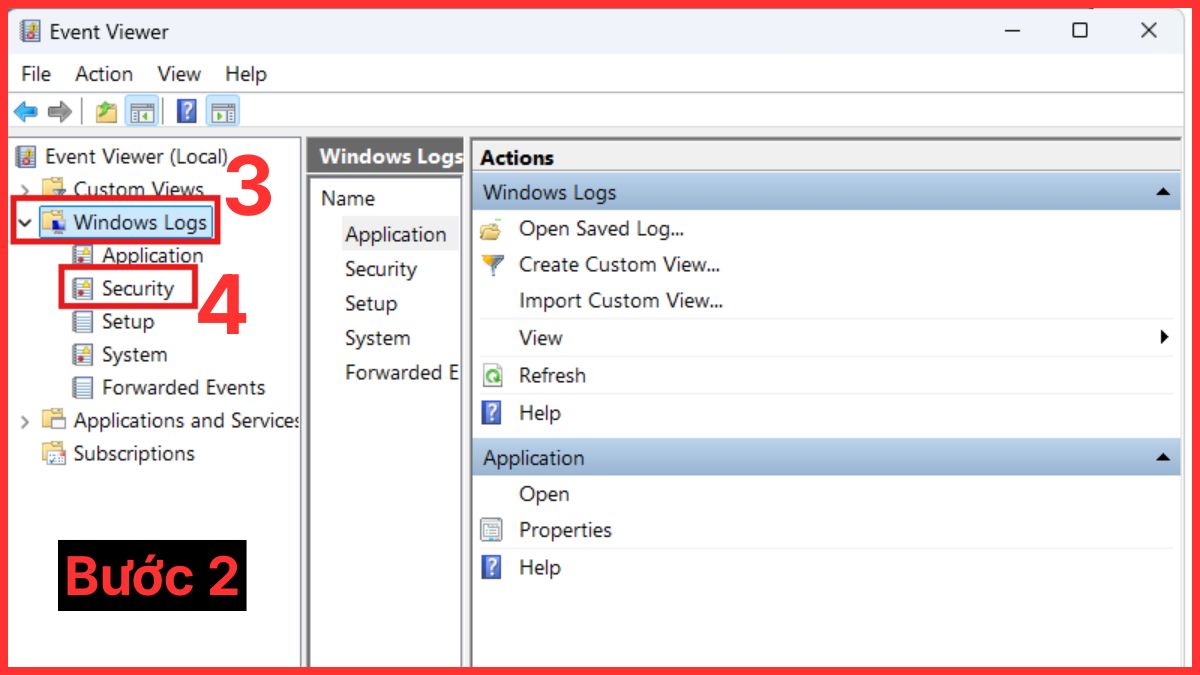Expand the Custom Views tree node

click(x=26, y=189)
